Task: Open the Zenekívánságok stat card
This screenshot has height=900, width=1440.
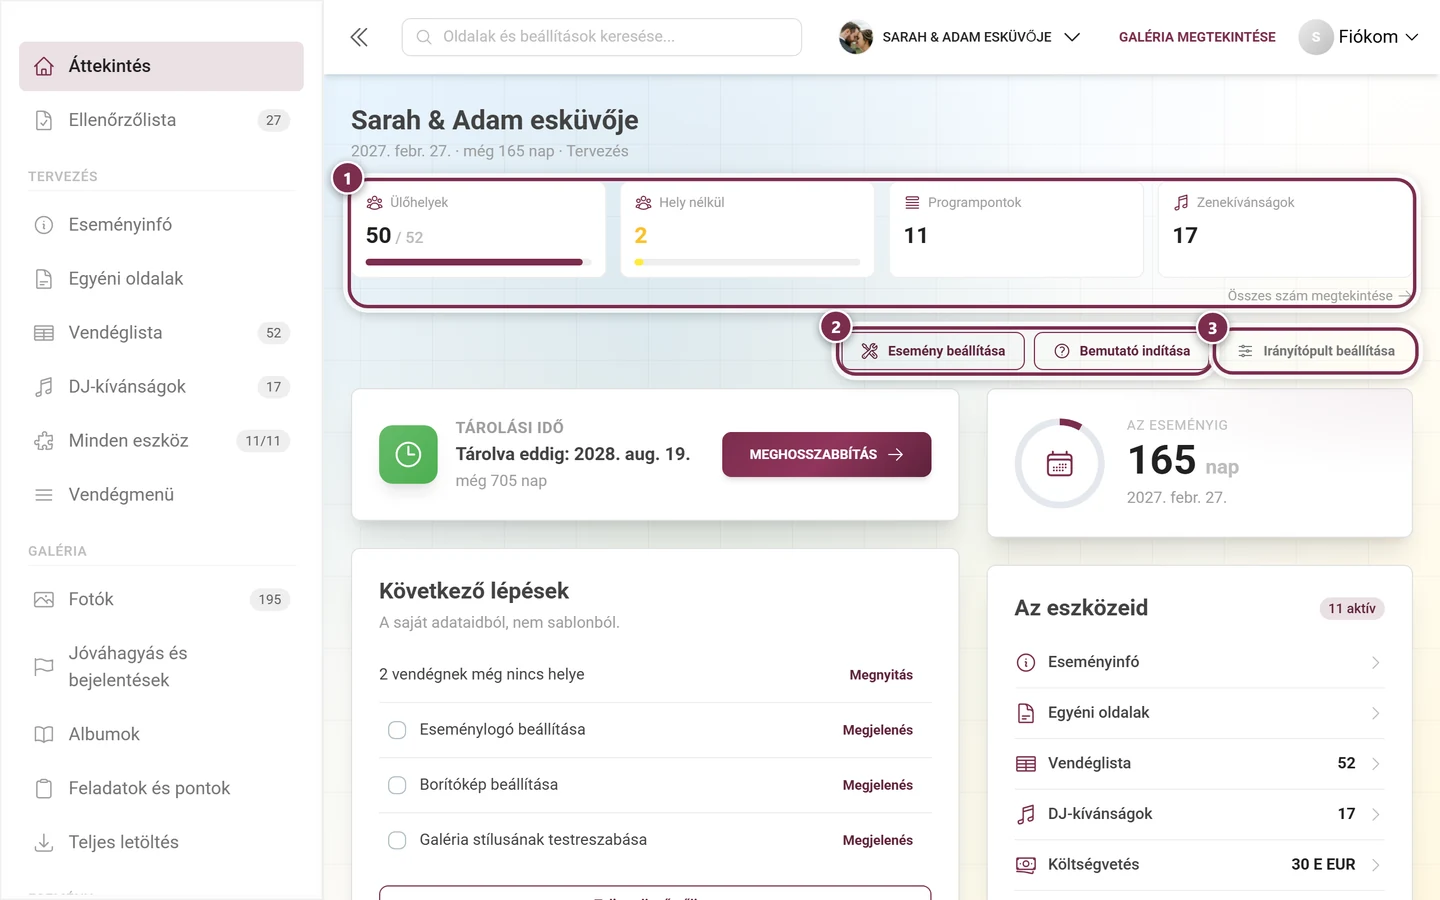Action: [x=1284, y=229]
